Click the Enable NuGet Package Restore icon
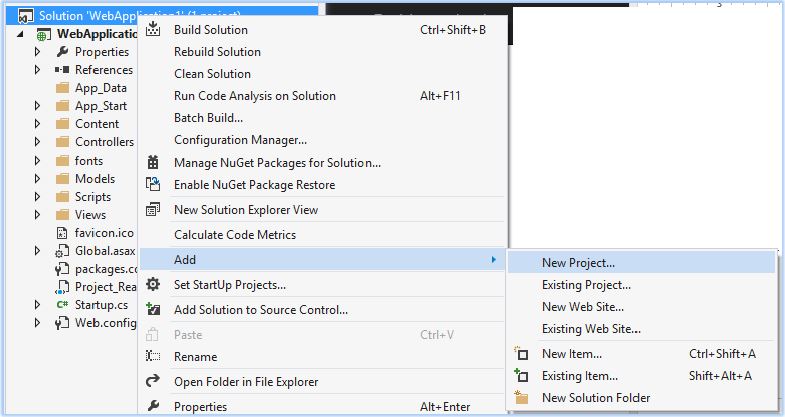This screenshot has width=785, height=417. 153,184
